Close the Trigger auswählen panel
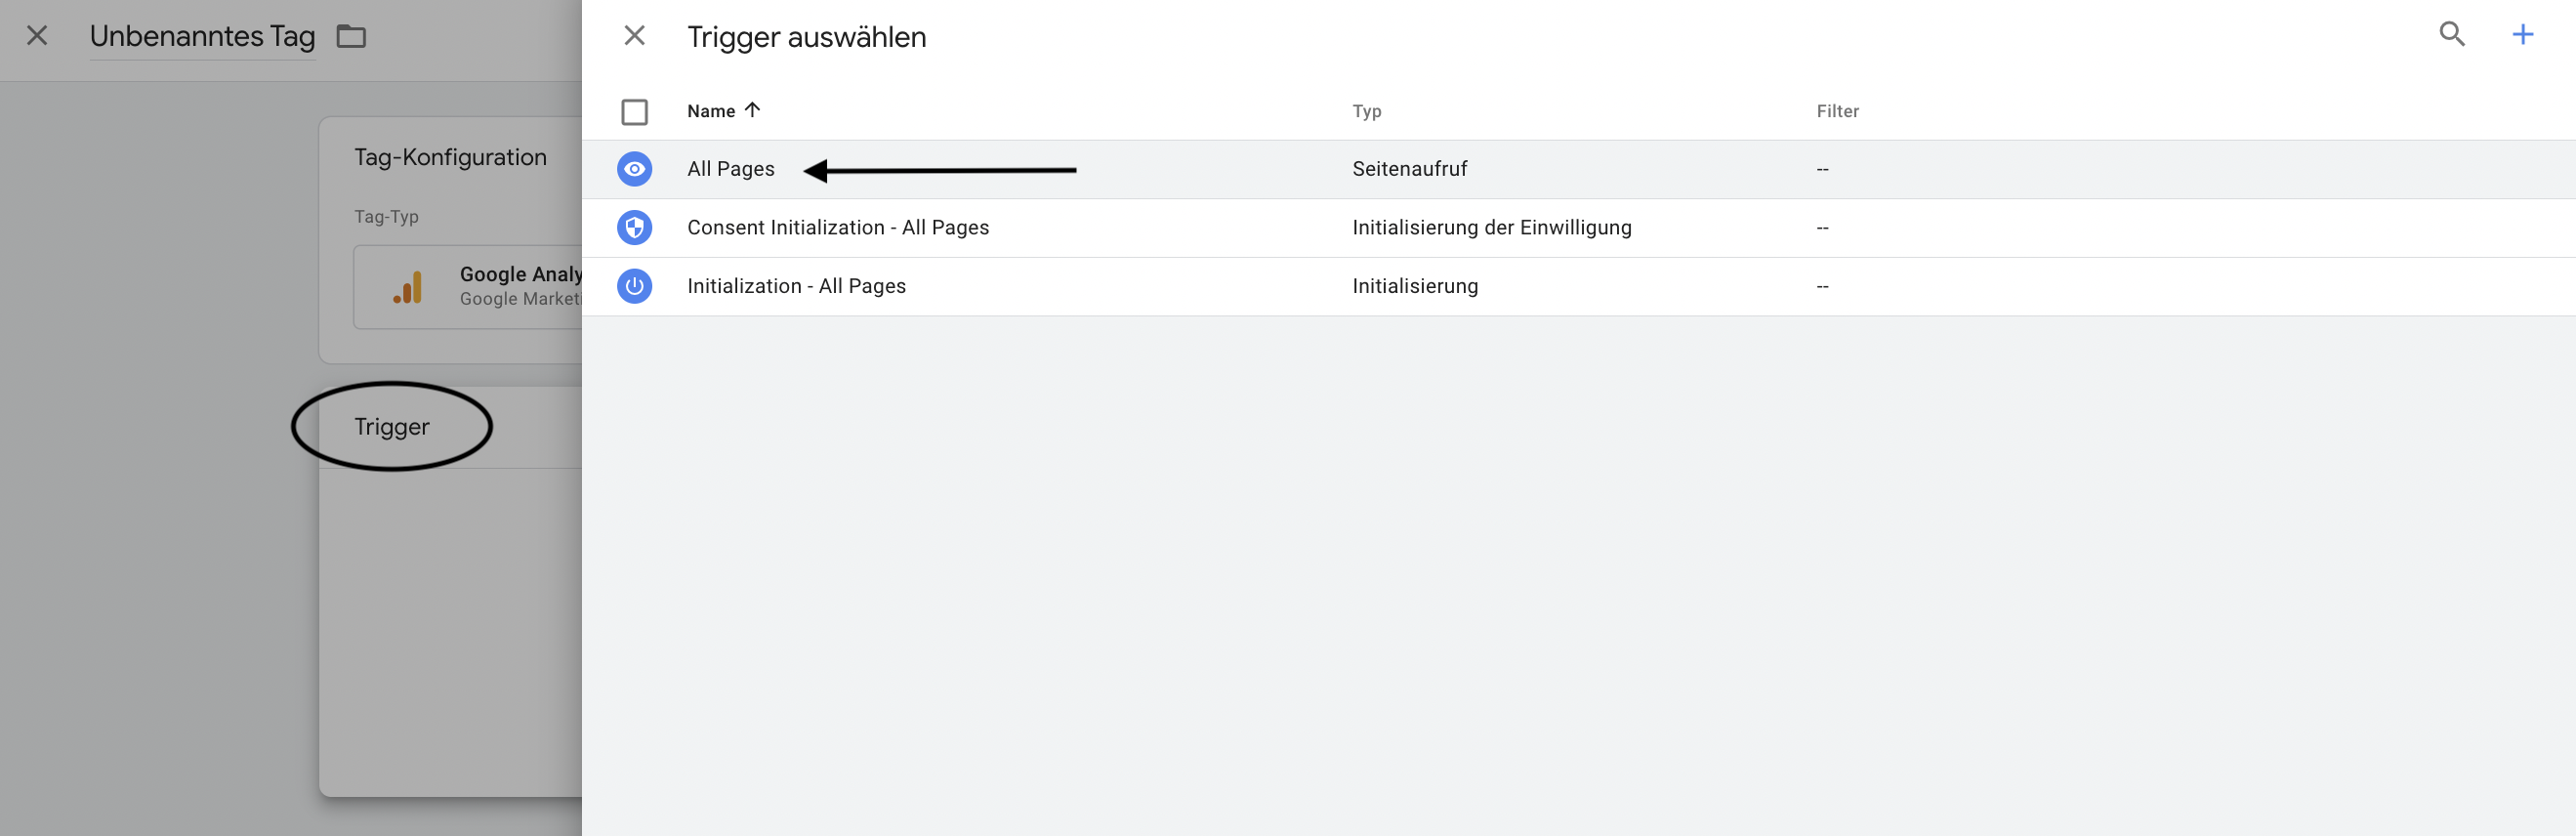Viewport: 2576px width, 836px height. pyautogui.click(x=634, y=36)
